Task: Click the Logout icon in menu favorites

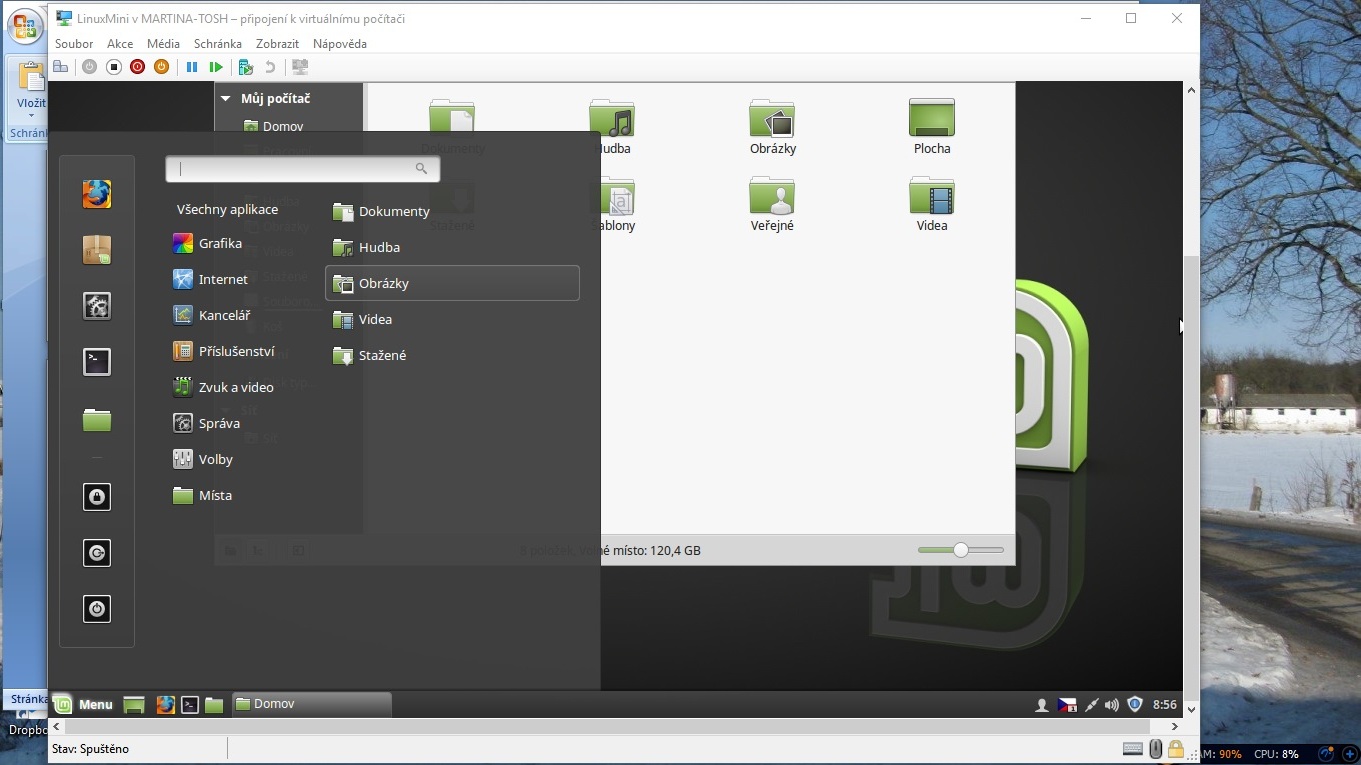Action: click(97, 553)
